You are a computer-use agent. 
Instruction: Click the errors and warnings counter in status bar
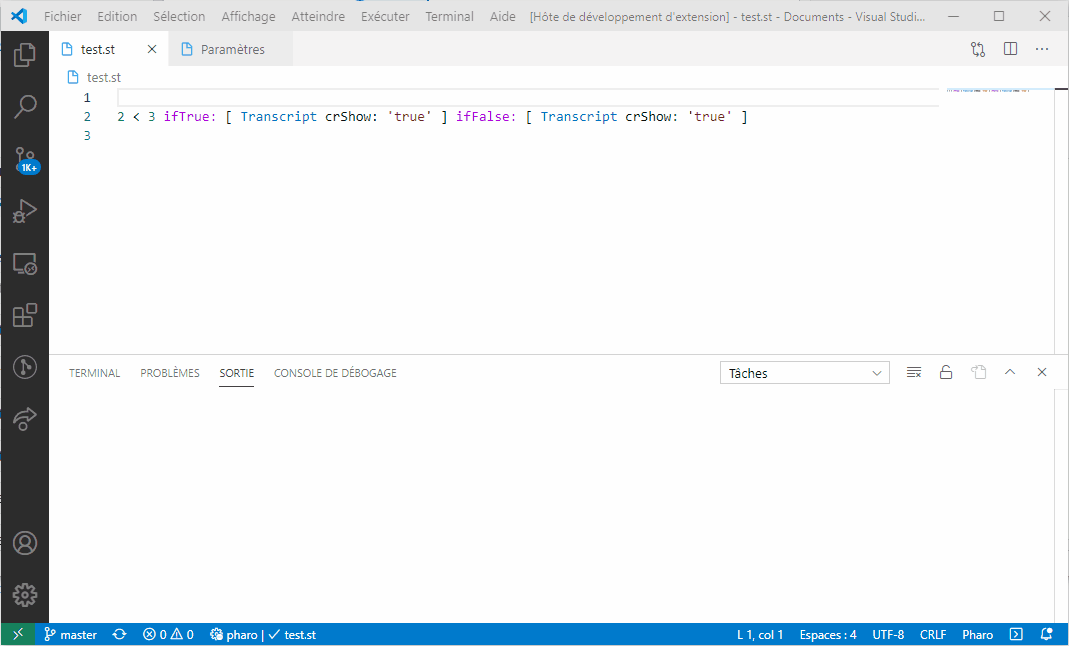coord(168,633)
